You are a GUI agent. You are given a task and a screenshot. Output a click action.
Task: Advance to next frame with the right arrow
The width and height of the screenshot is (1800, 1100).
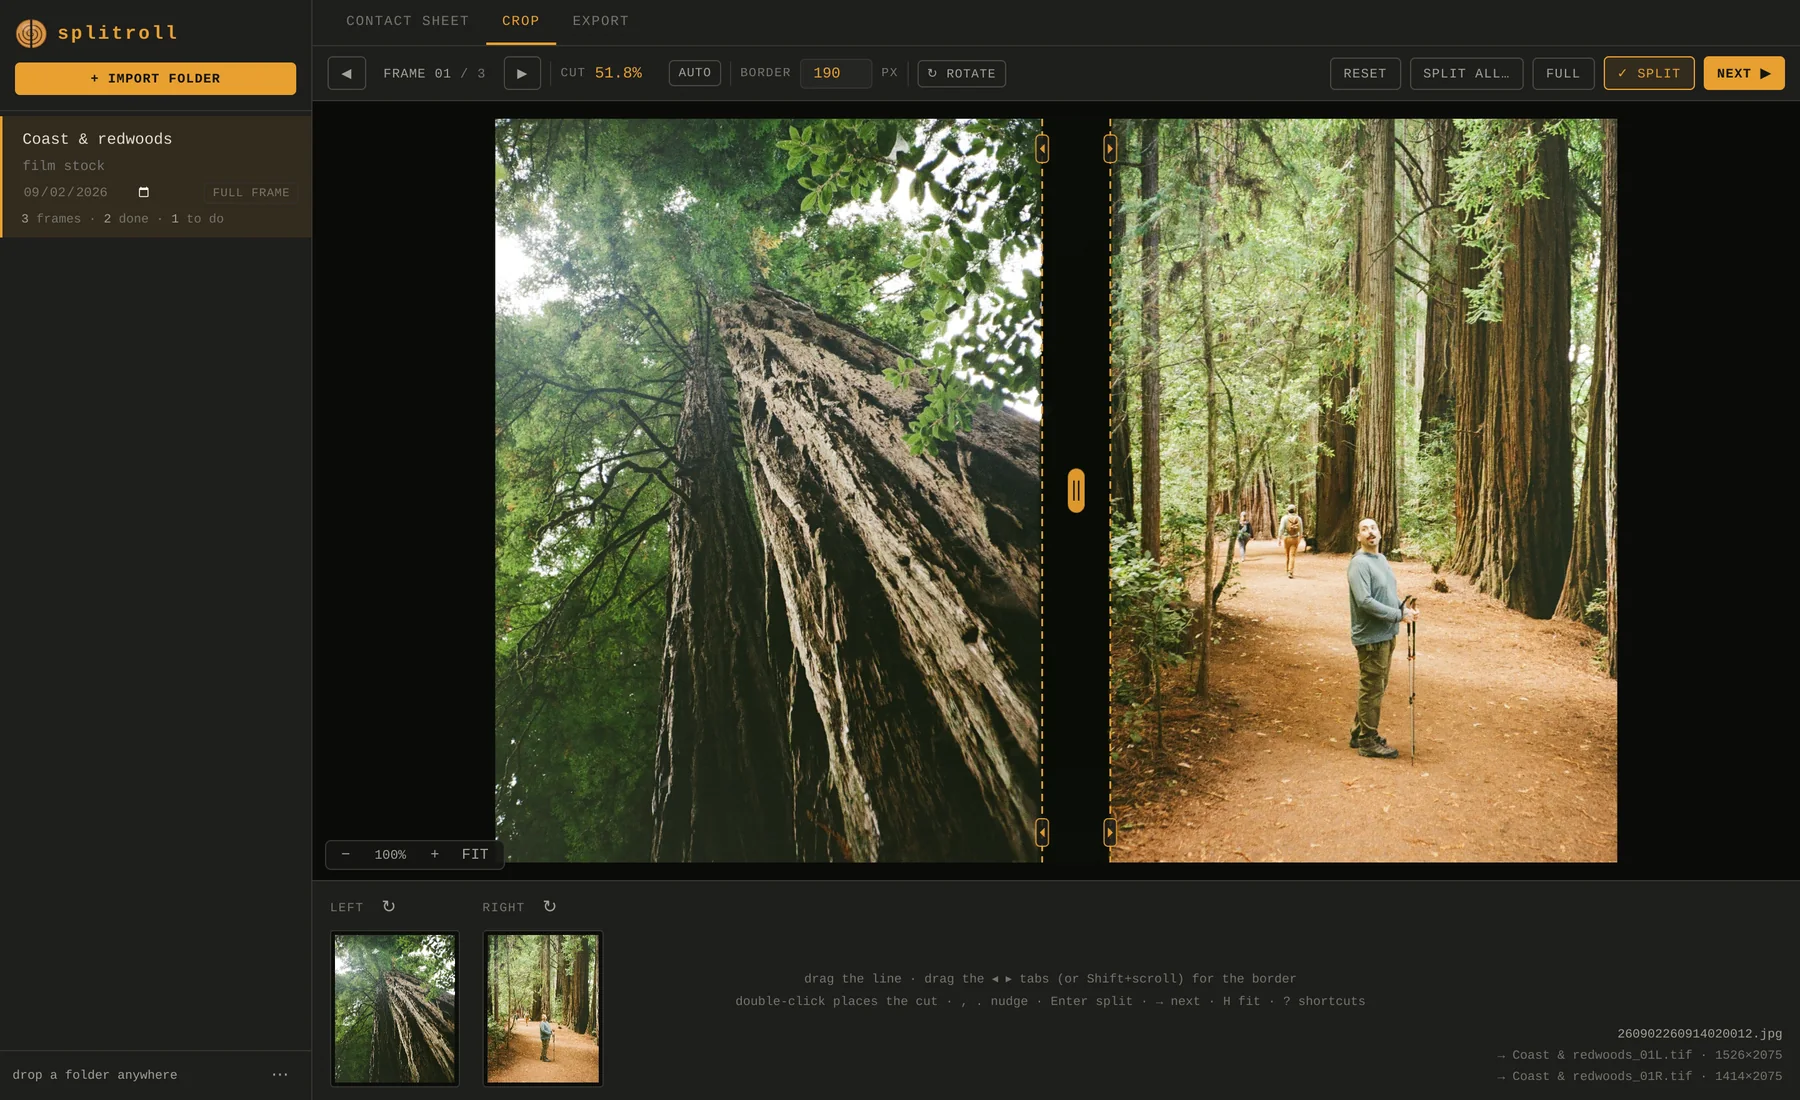pos(522,73)
